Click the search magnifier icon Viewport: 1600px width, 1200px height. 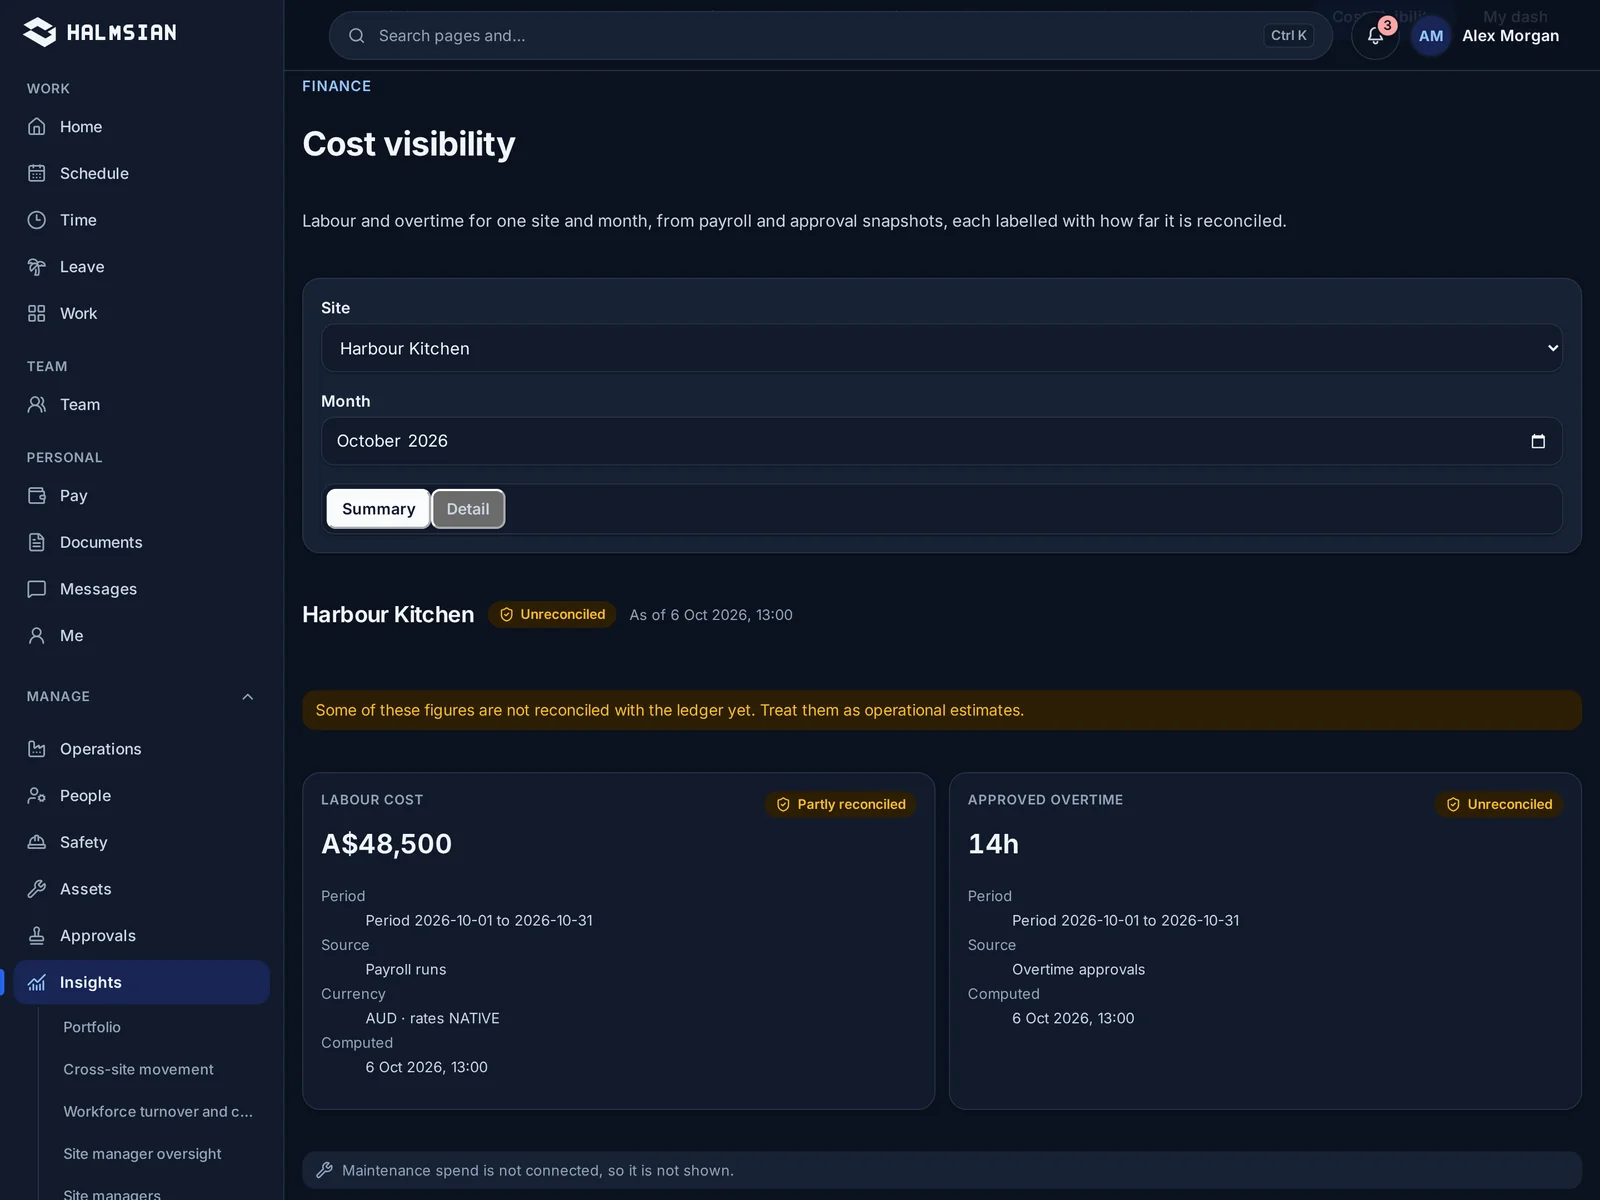[356, 36]
